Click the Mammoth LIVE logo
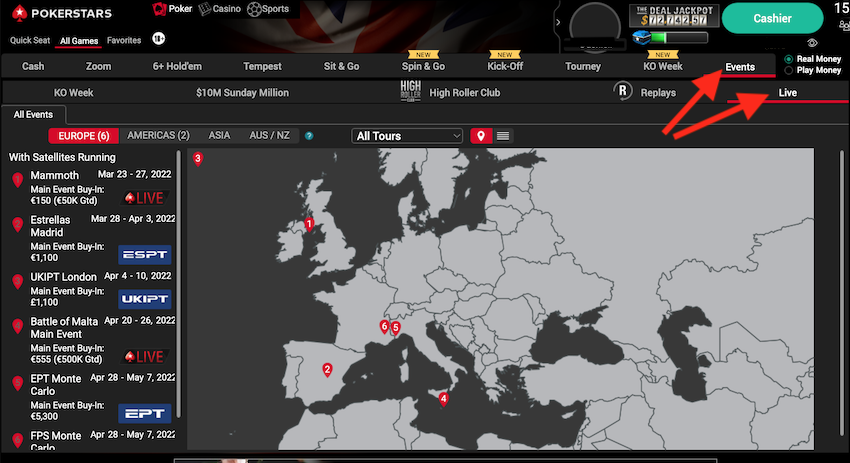 [x=144, y=198]
